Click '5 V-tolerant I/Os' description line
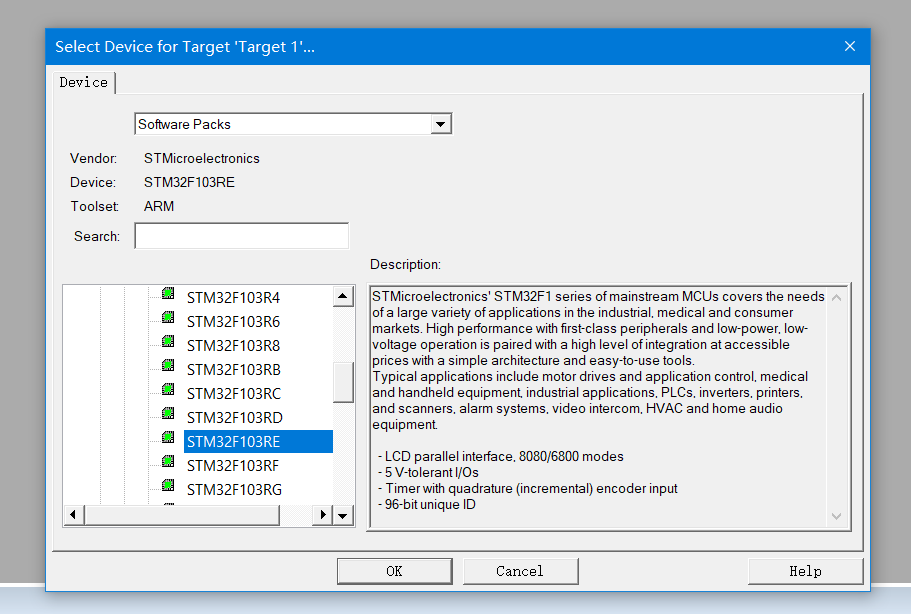 [x=428, y=472]
